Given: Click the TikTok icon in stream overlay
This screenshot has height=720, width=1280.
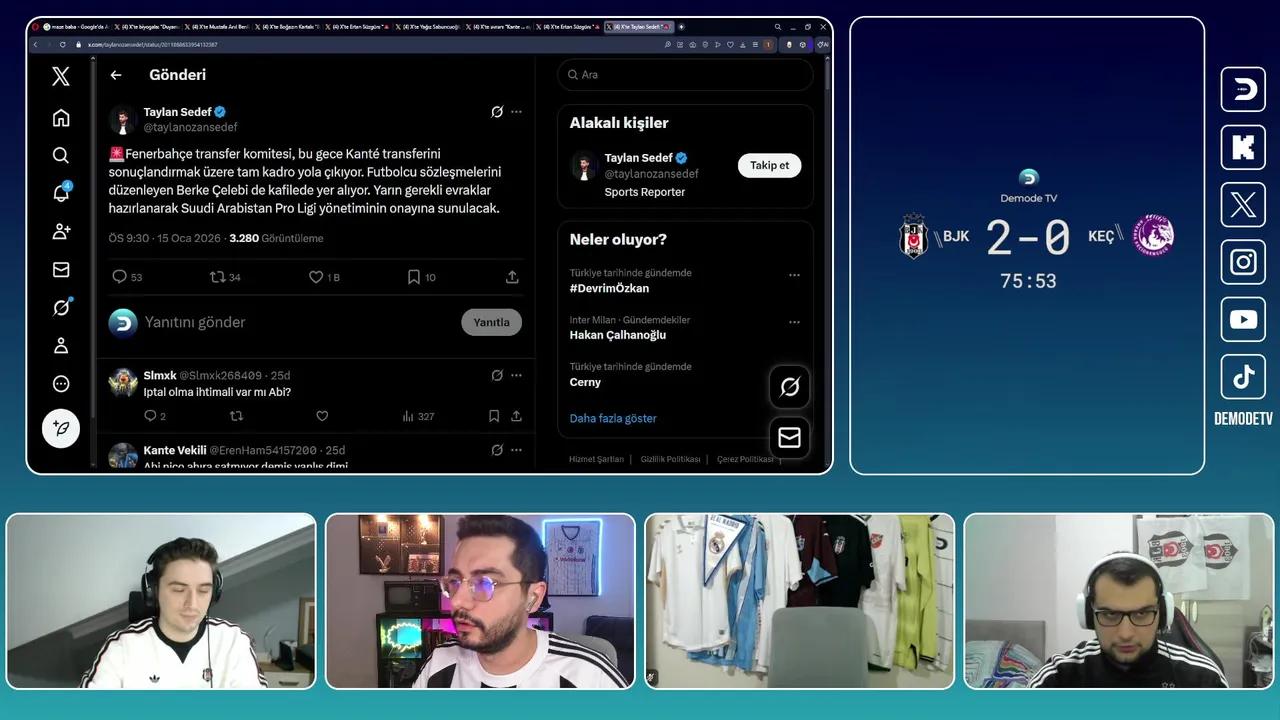Looking at the screenshot, I should (1243, 377).
